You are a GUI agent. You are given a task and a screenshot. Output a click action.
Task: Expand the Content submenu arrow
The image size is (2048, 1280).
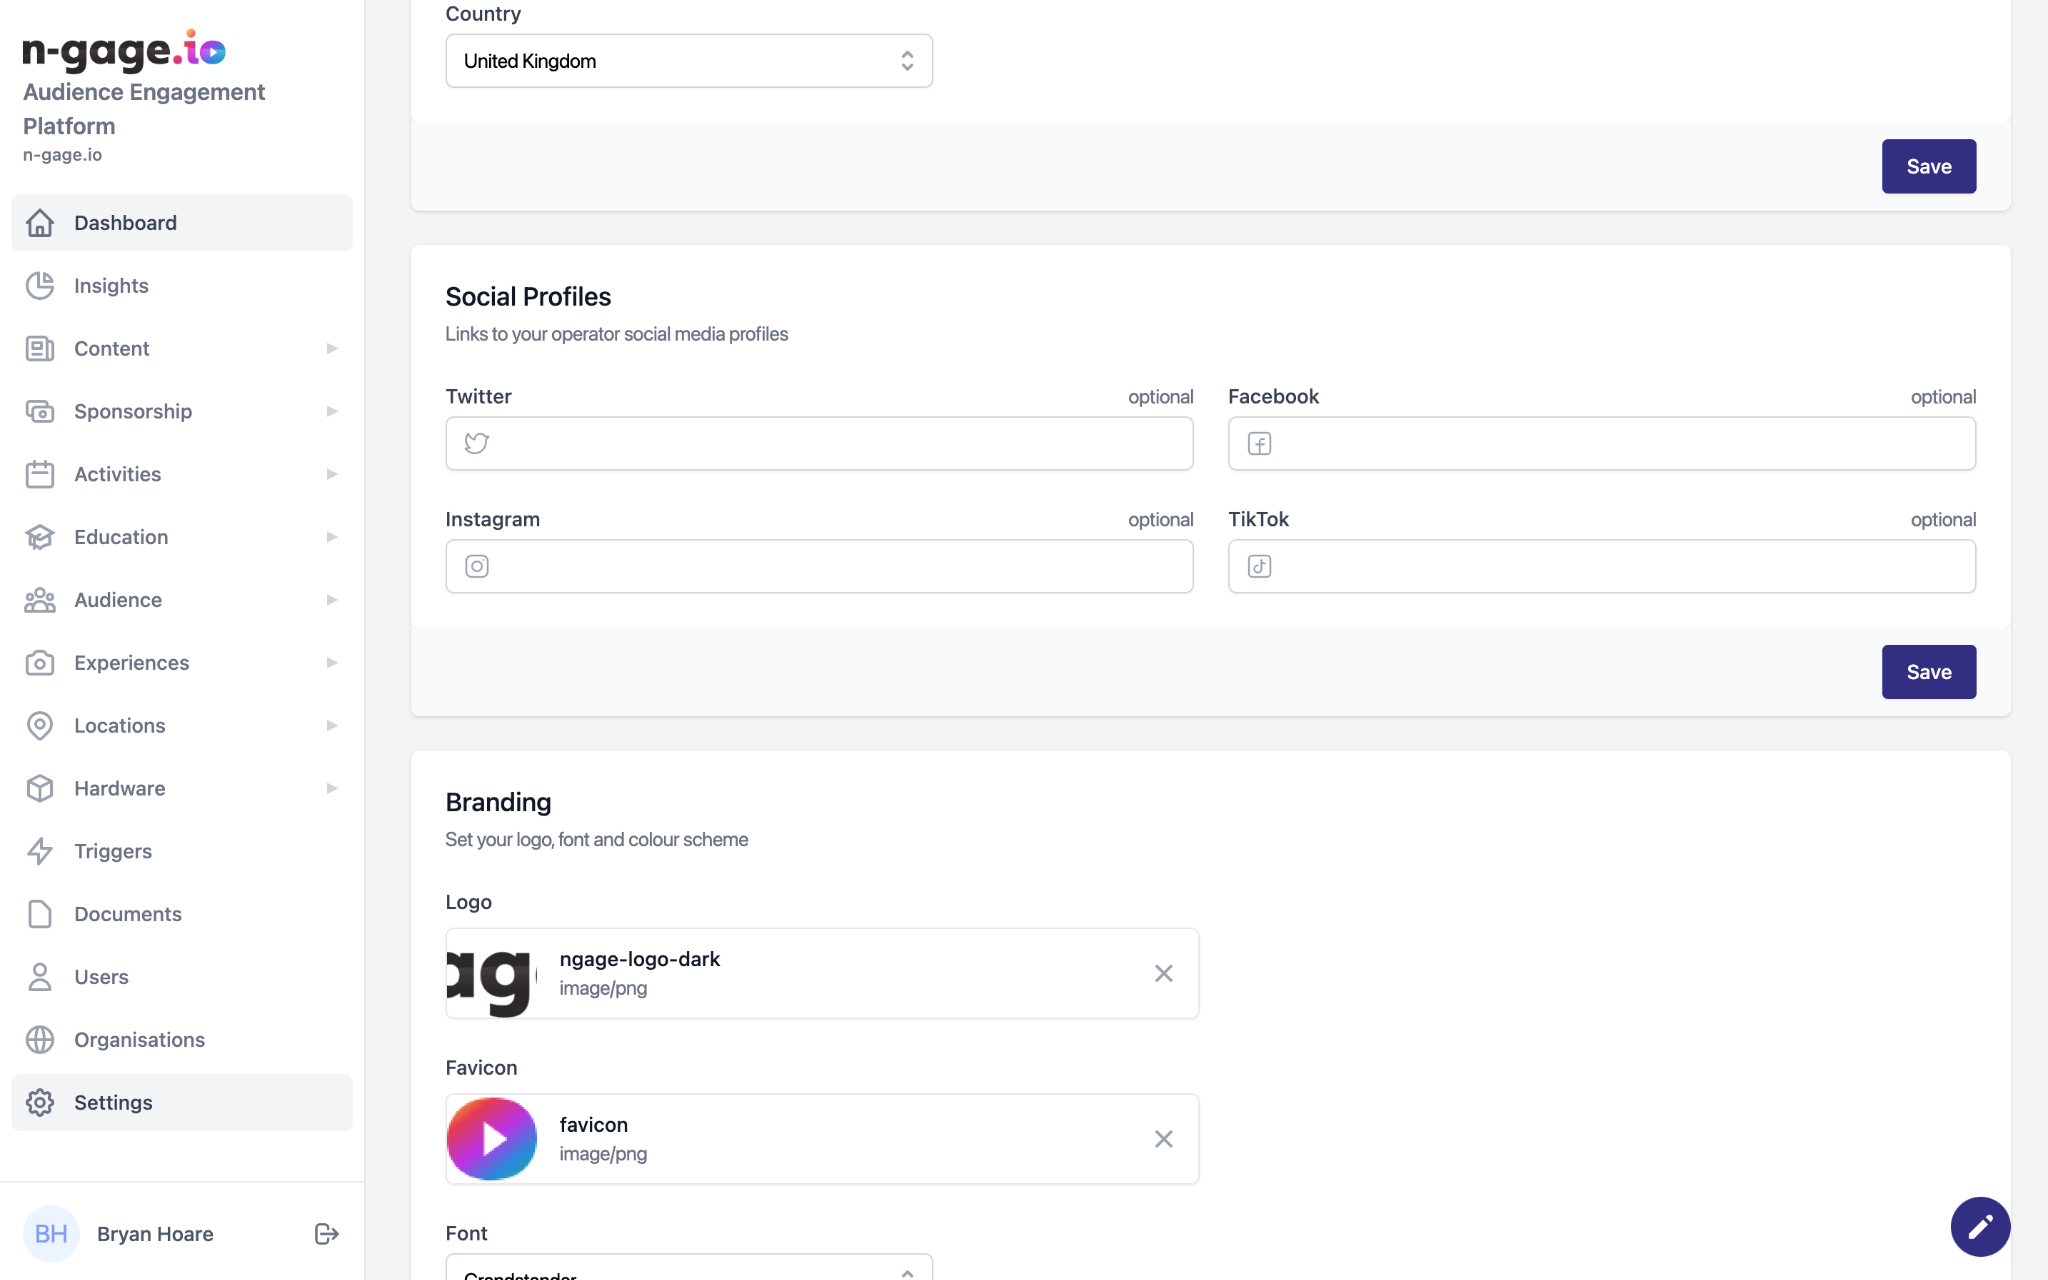(331, 349)
